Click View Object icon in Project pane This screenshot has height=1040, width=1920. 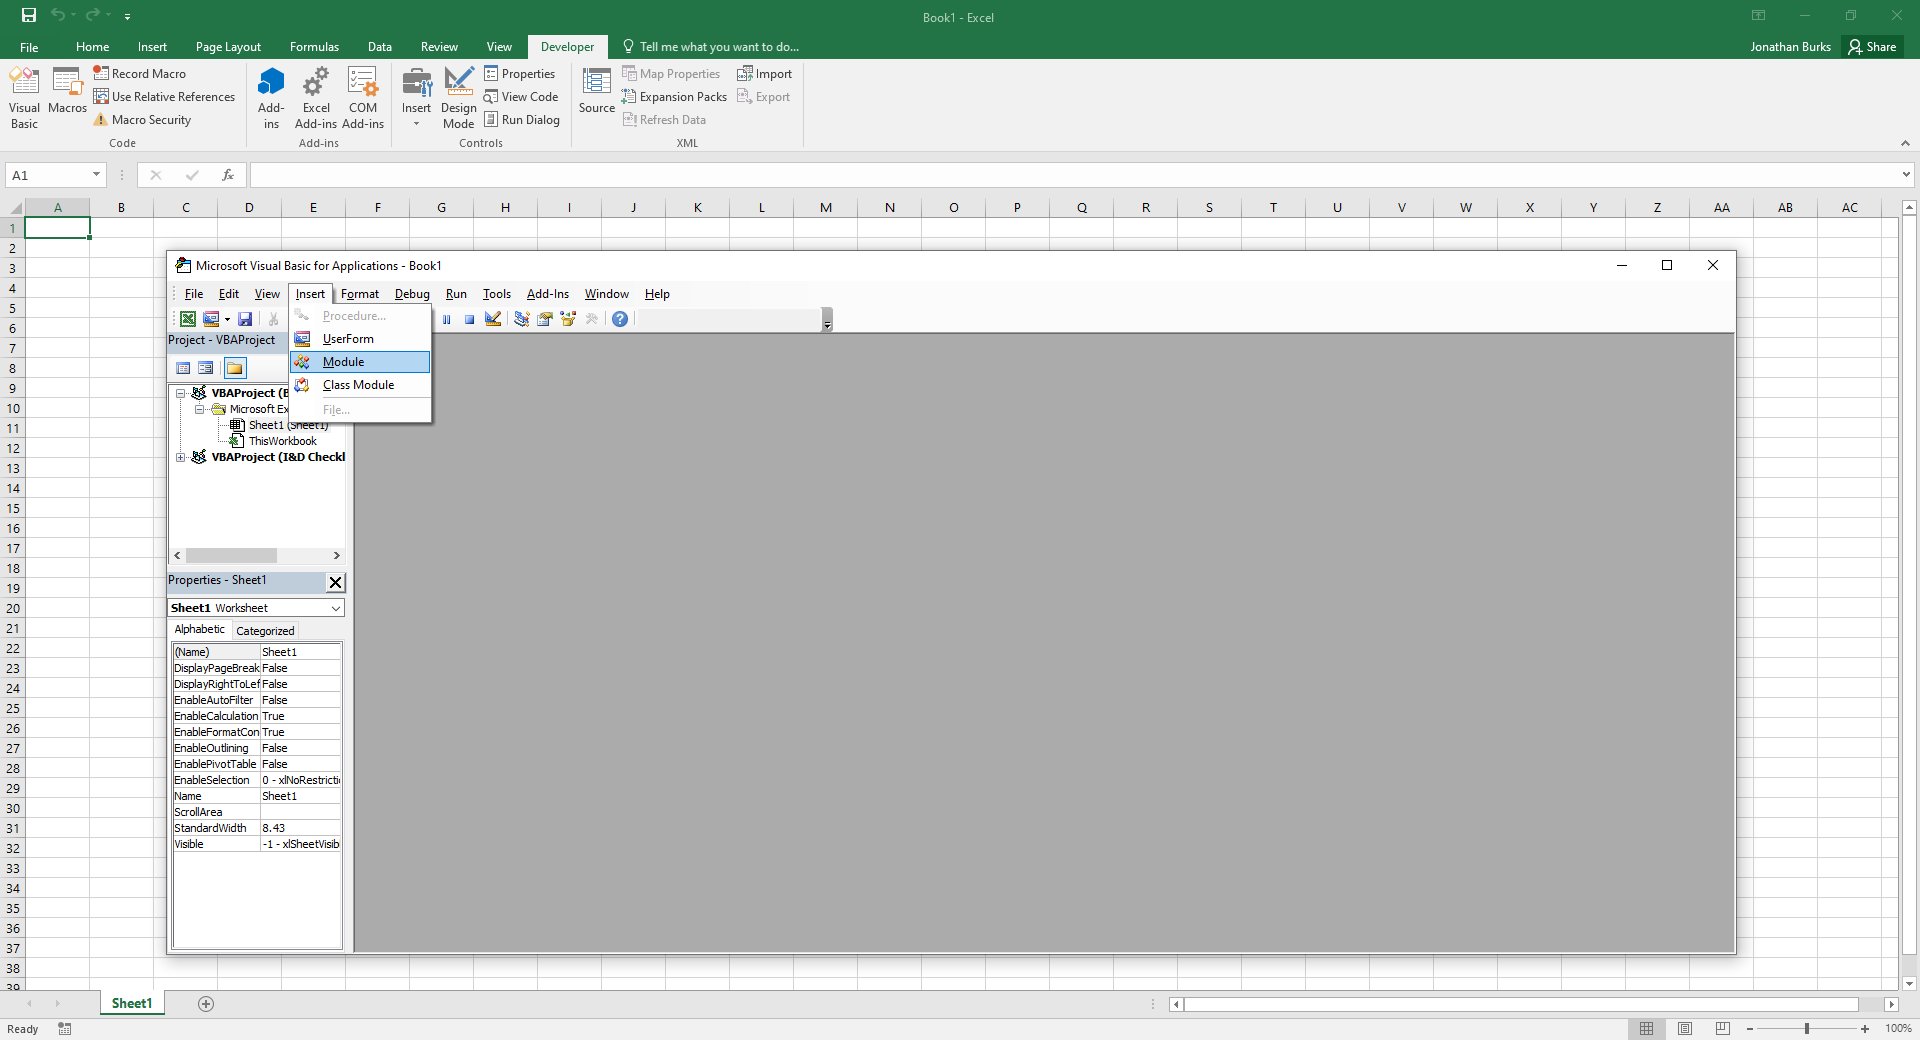pyautogui.click(x=206, y=368)
